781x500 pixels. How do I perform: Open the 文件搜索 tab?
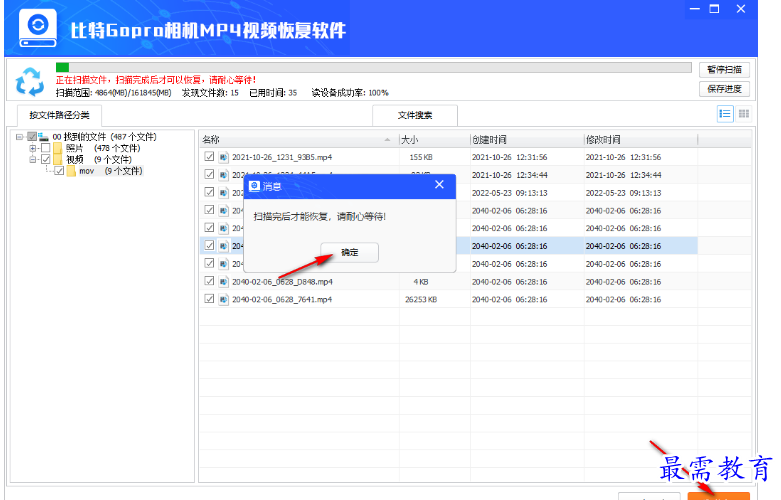pyautogui.click(x=415, y=115)
